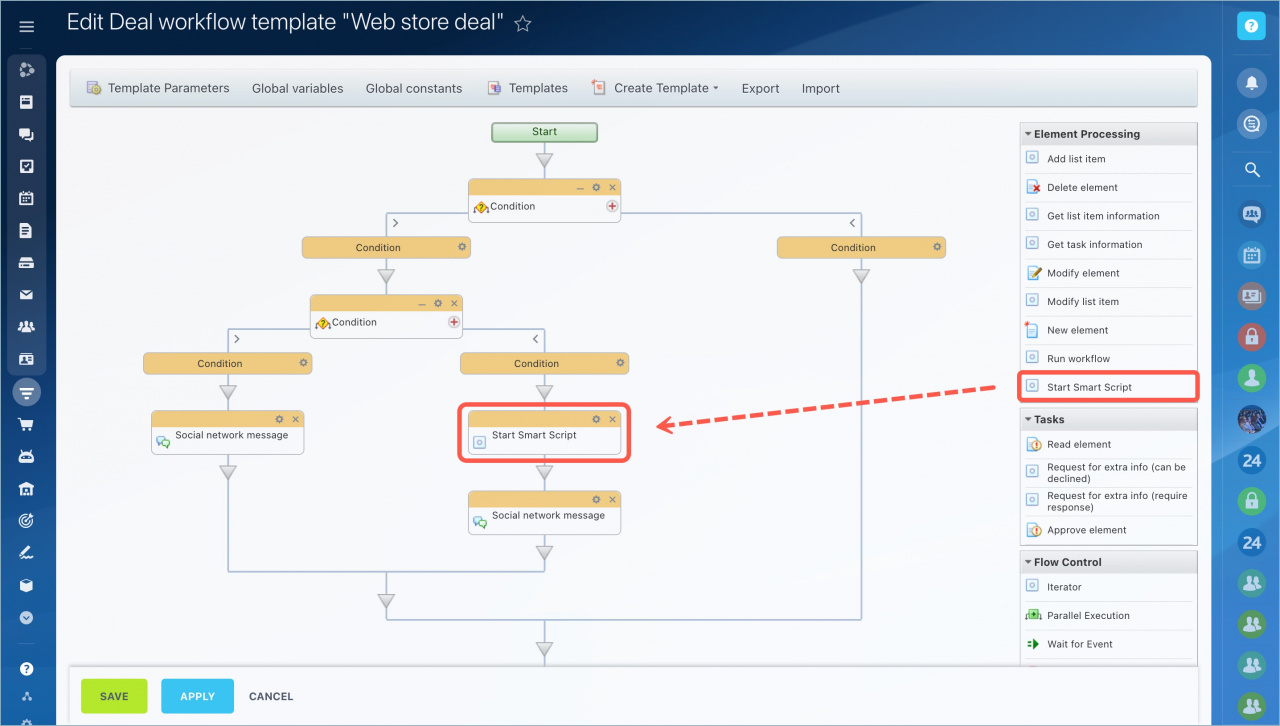Mark template as favorite with star icon

point(523,24)
